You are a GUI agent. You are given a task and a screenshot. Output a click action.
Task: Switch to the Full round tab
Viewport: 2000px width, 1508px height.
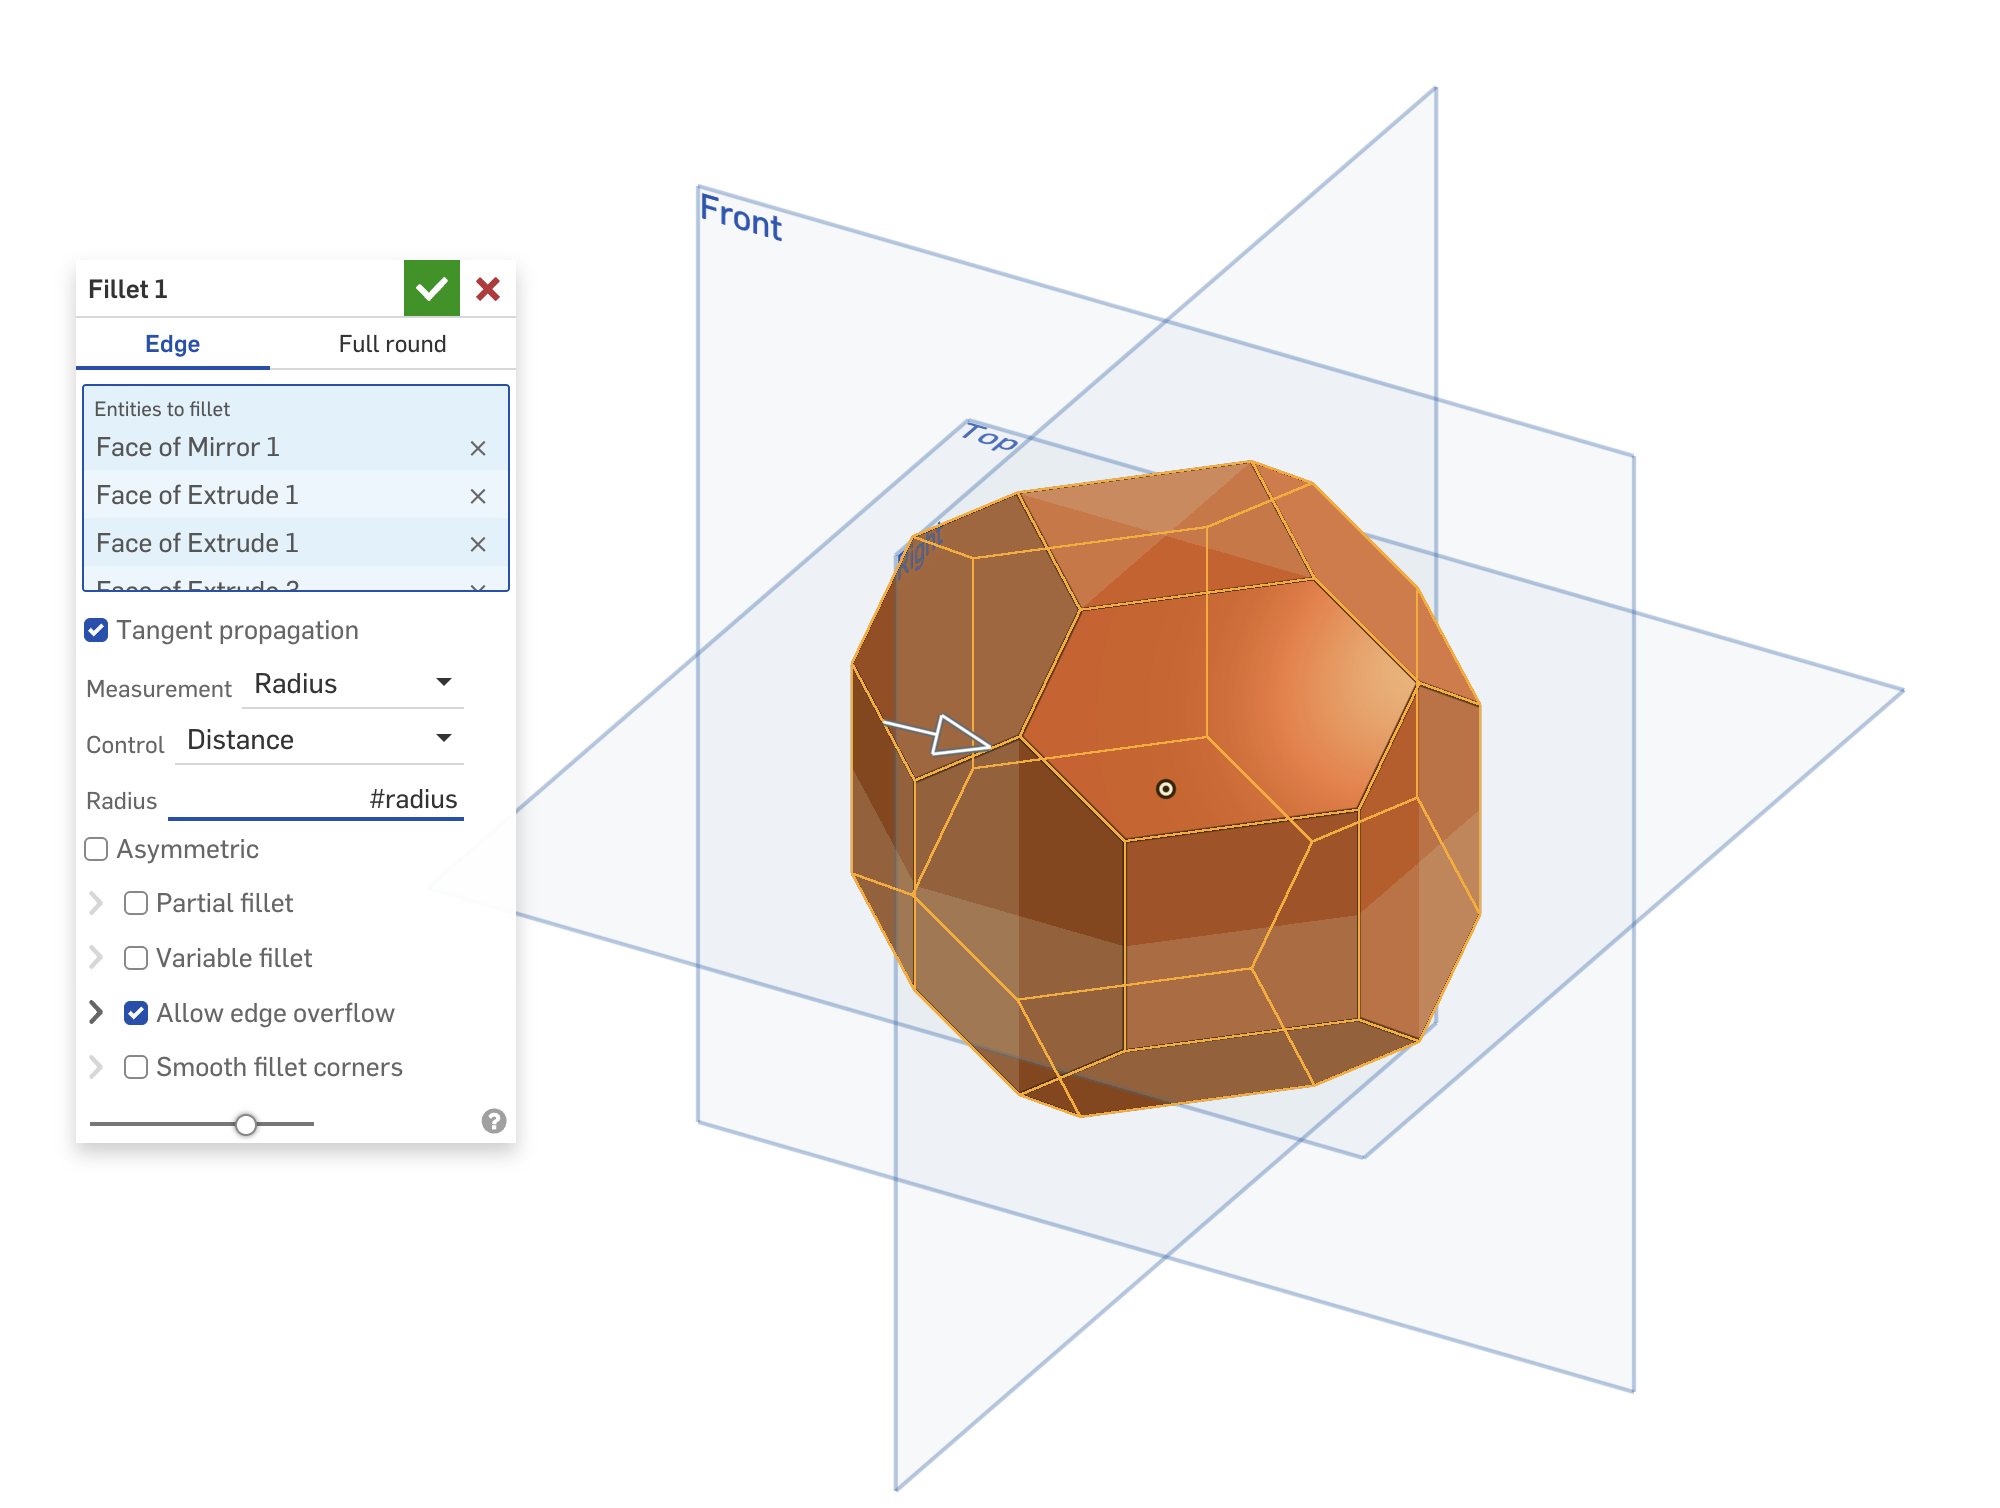(x=392, y=344)
